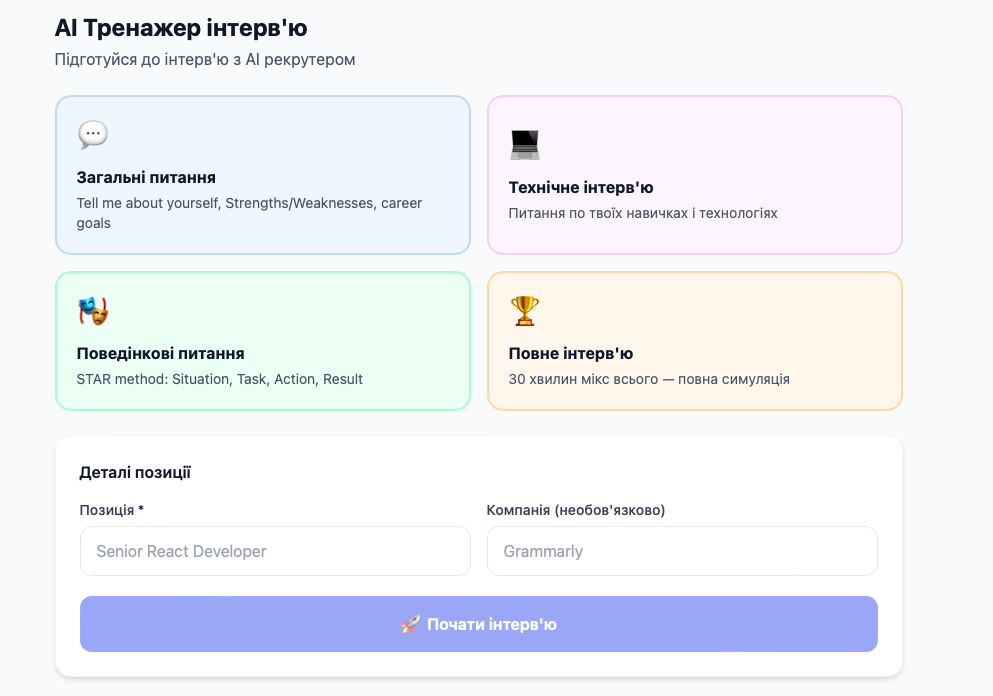
Task: Click the laptop icon on Технічне інтерв'ю
Action: (524, 145)
